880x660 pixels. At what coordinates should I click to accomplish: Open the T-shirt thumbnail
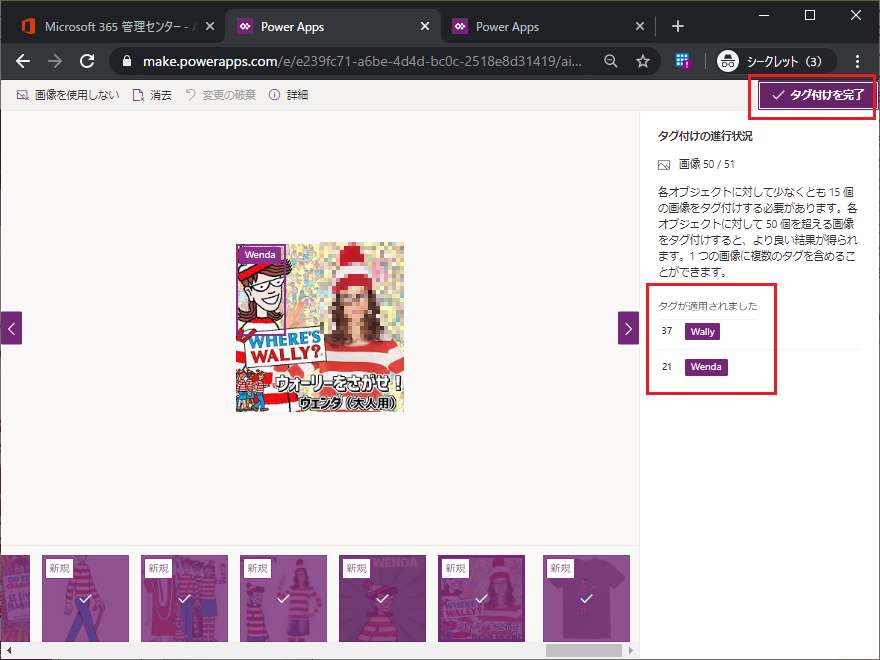click(x=586, y=598)
